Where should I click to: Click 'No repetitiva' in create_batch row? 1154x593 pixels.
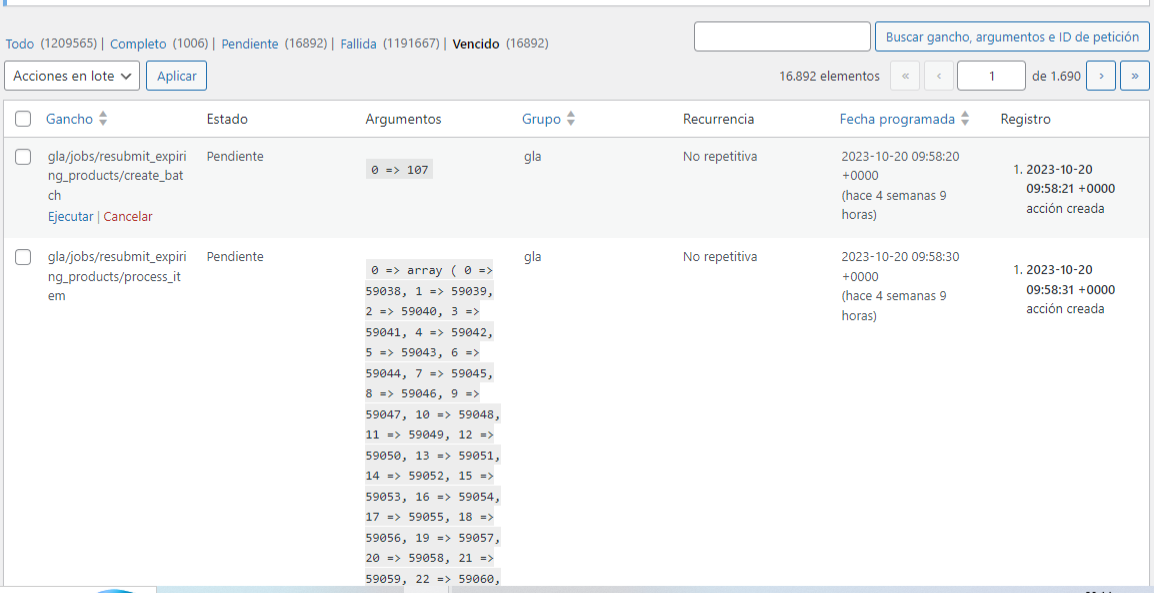pos(720,156)
